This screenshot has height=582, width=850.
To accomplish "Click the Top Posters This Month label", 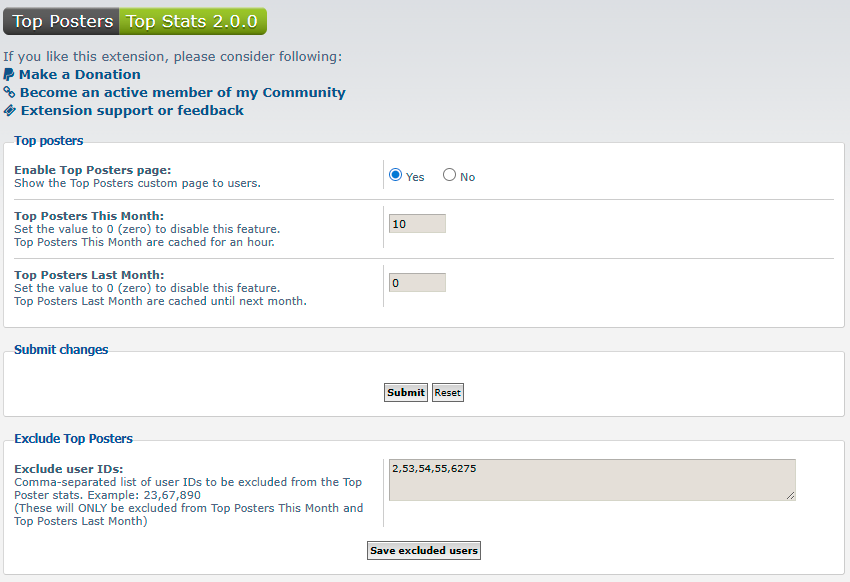I will 89,216.
